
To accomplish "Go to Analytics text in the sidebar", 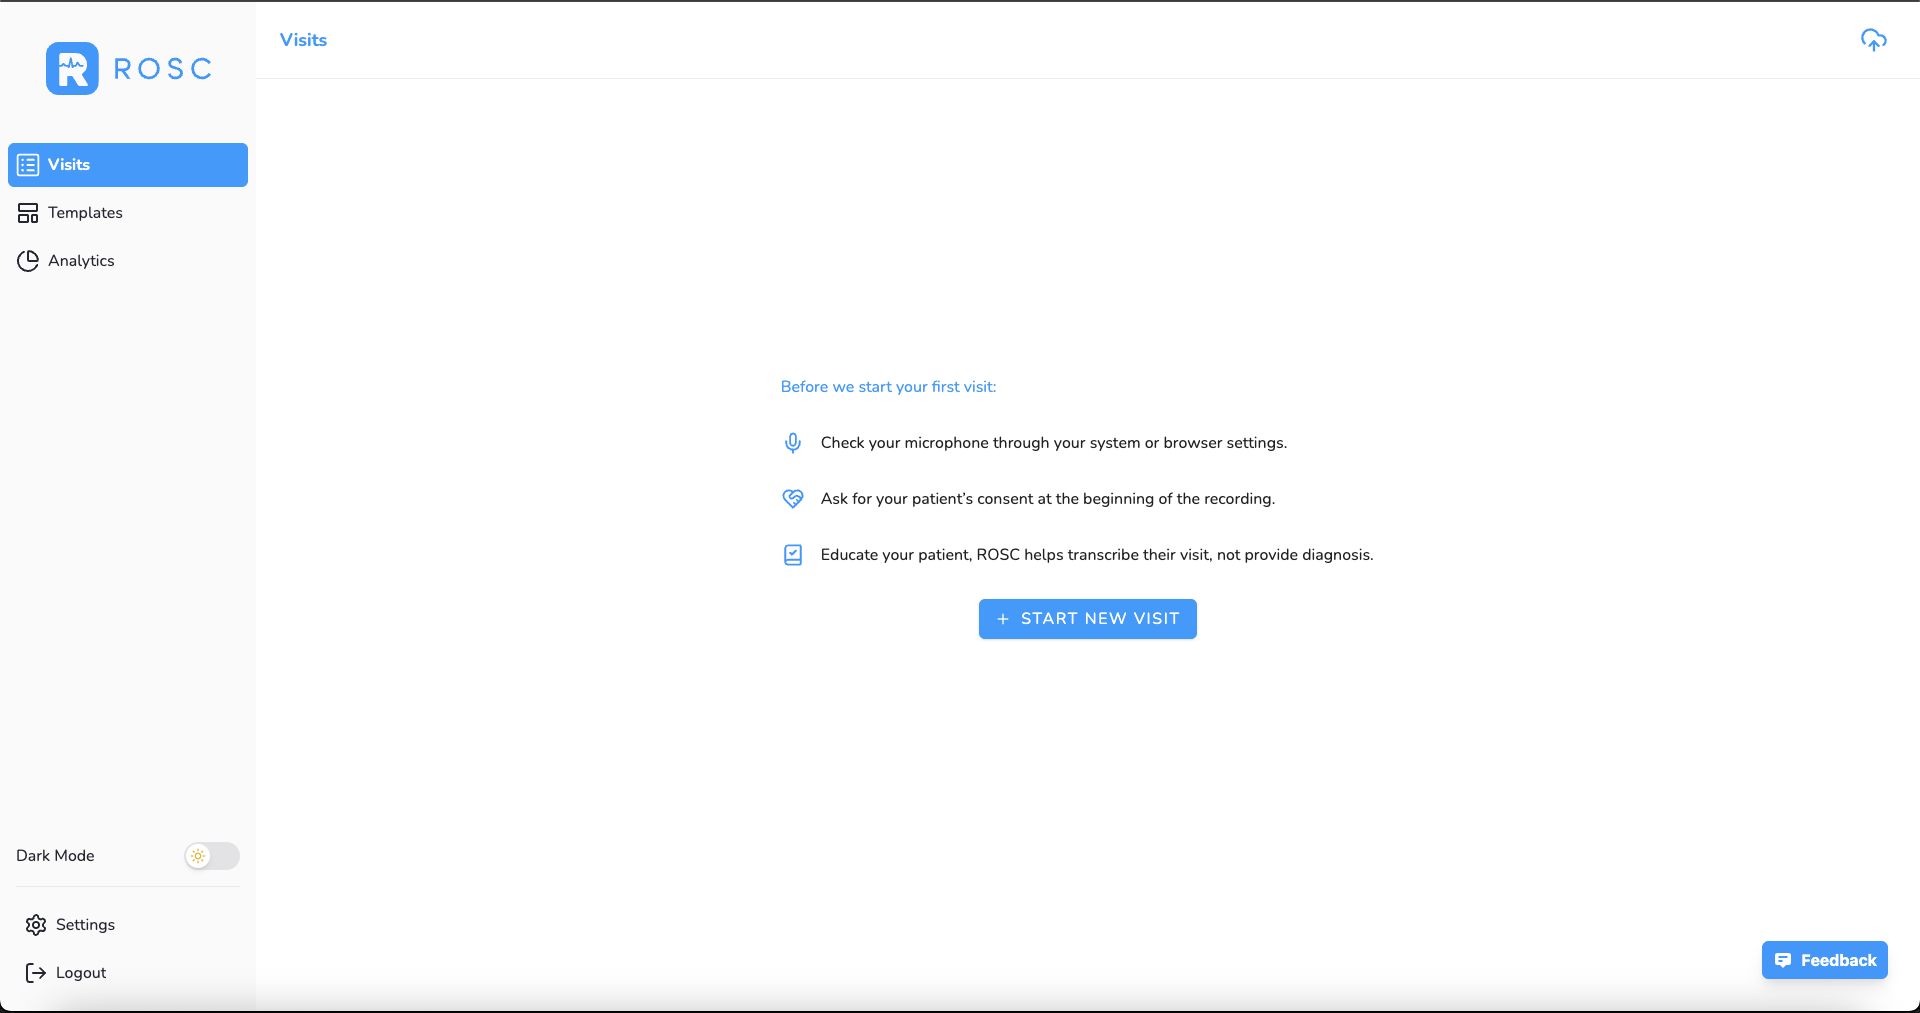I will tap(81, 261).
